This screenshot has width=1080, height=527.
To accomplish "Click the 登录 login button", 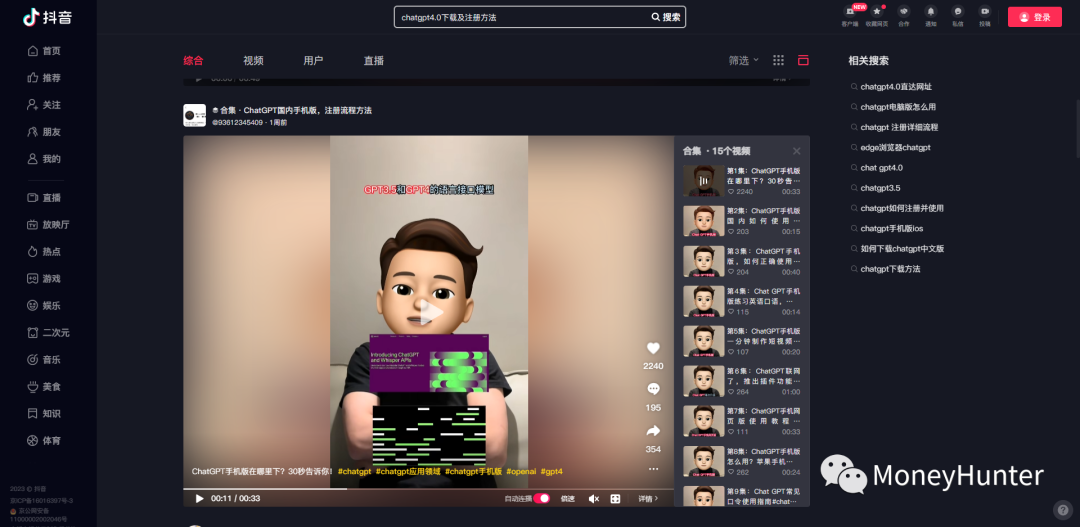I will pyautogui.click(x=1035, y=17).
